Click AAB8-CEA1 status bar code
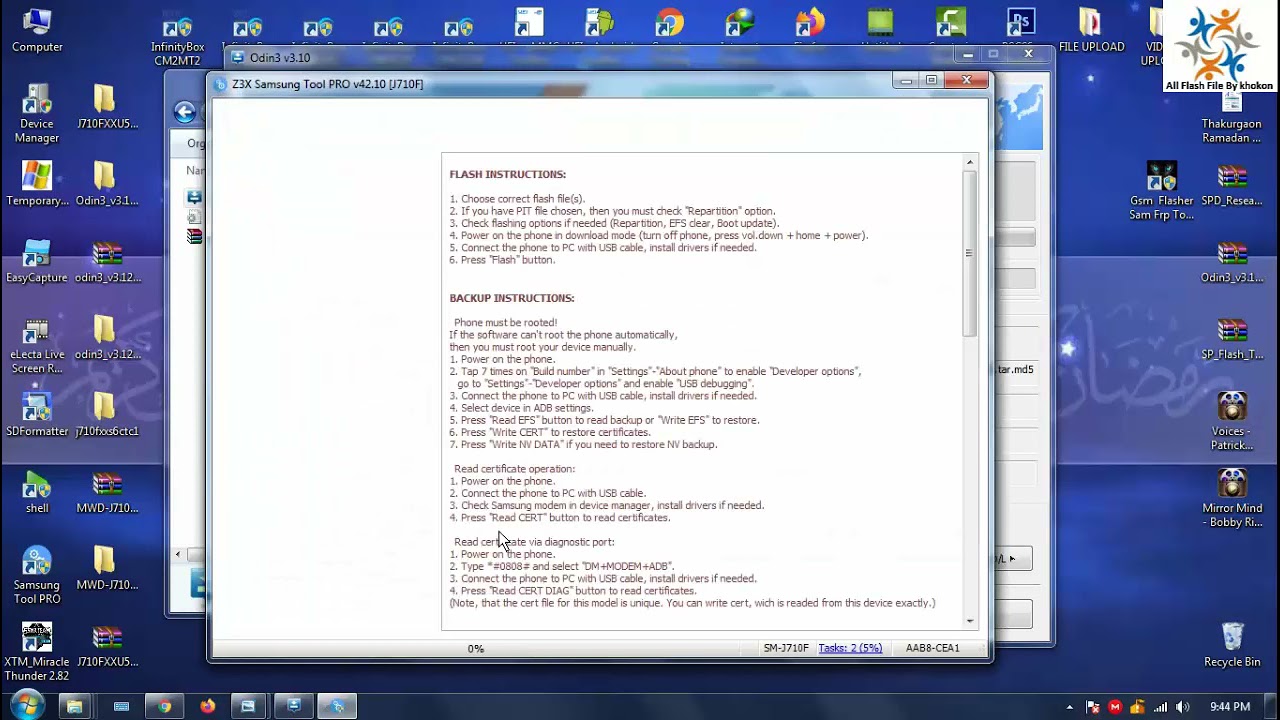 (932, 648)
